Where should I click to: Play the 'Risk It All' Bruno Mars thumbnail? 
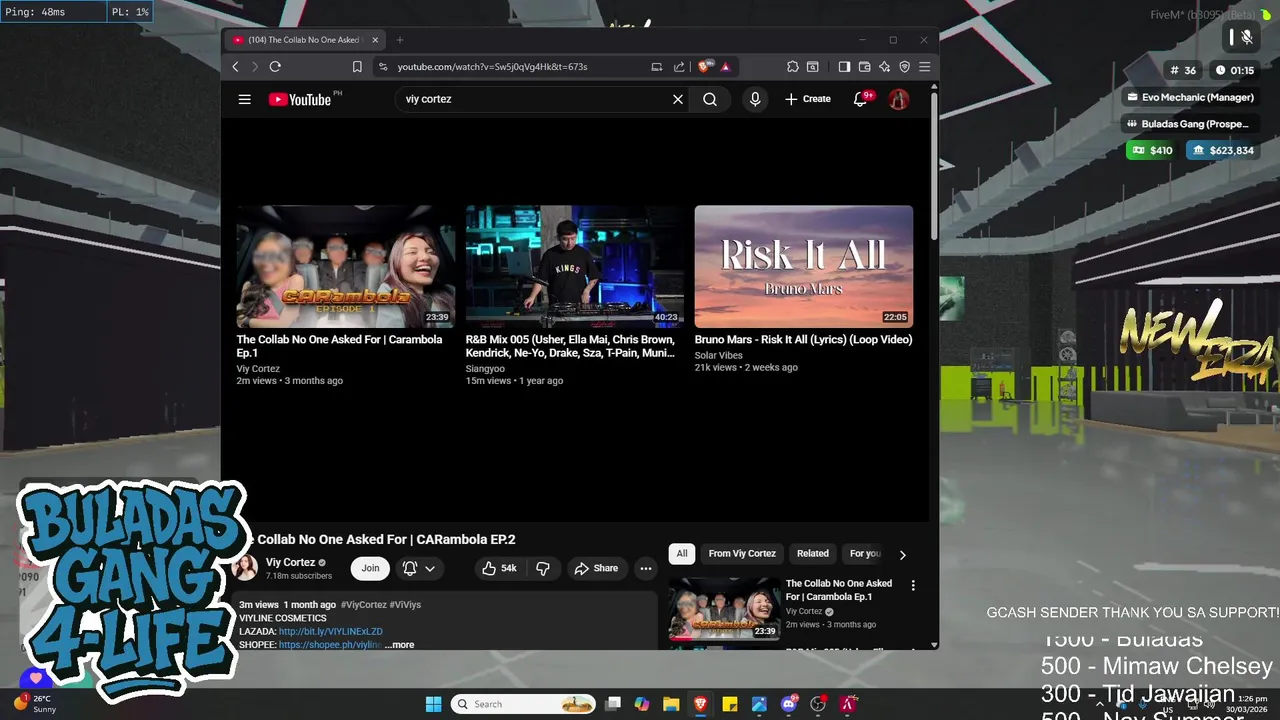[x=804, y=267]
